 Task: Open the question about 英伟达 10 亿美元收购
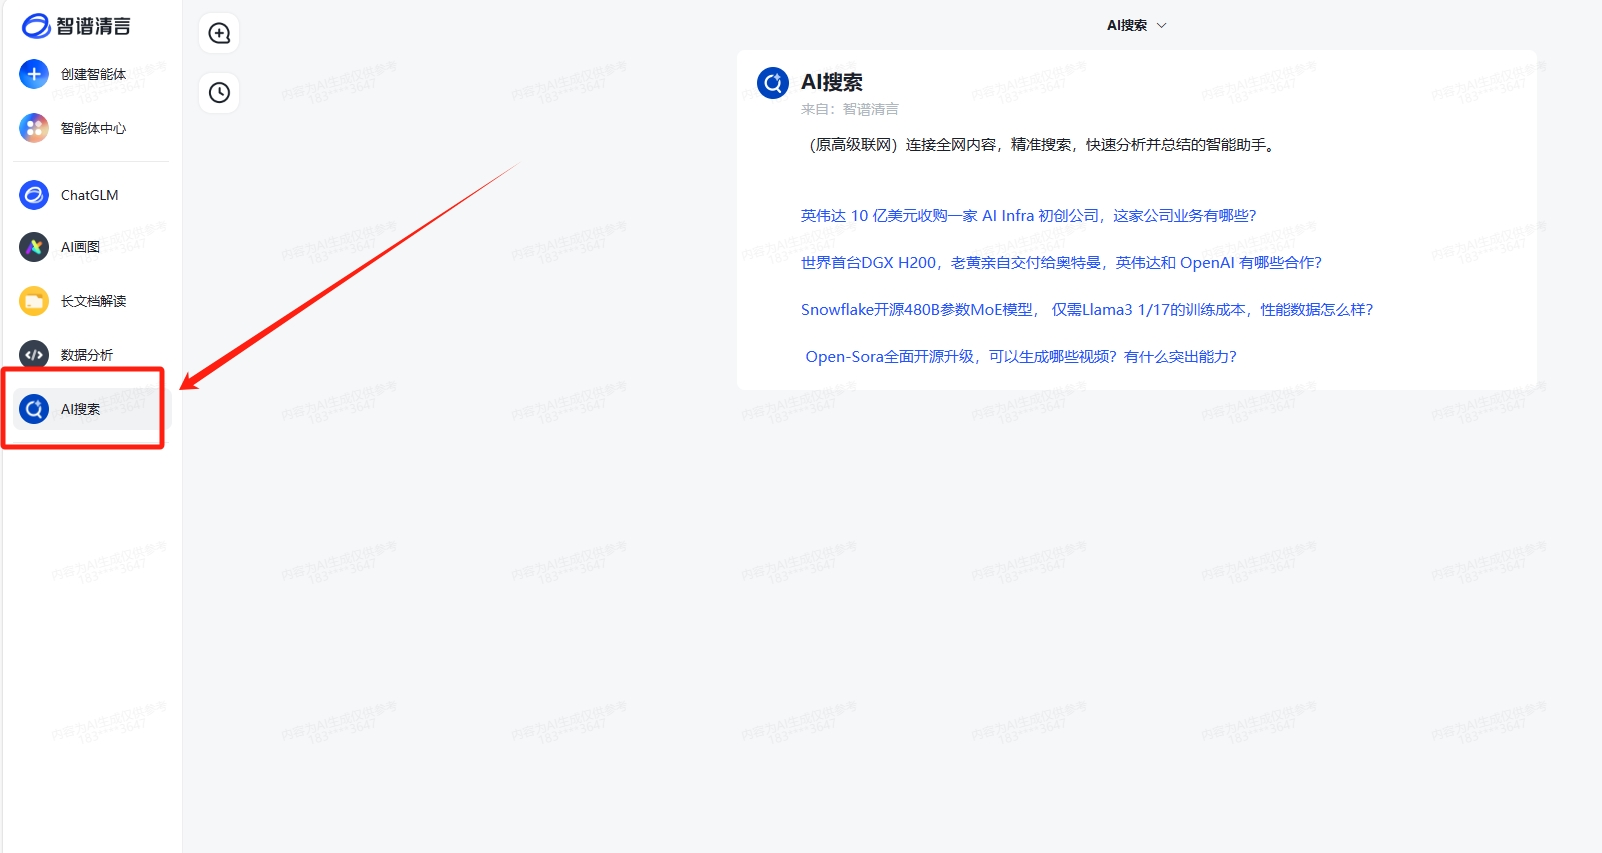[x=1028, y=216]
